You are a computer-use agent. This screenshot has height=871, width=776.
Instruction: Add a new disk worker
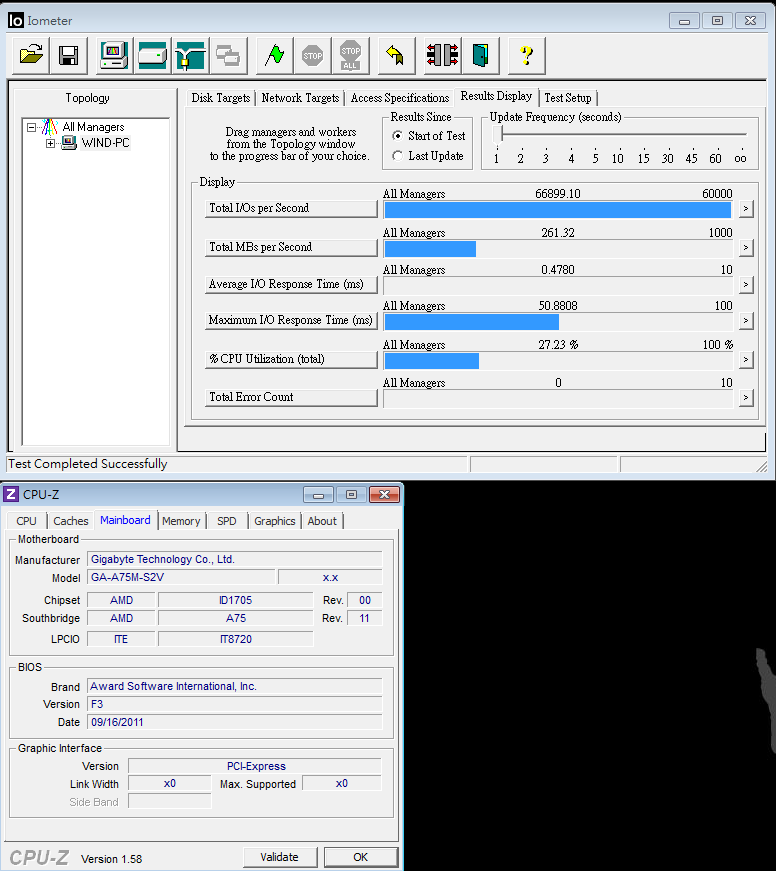coord(152,55)
